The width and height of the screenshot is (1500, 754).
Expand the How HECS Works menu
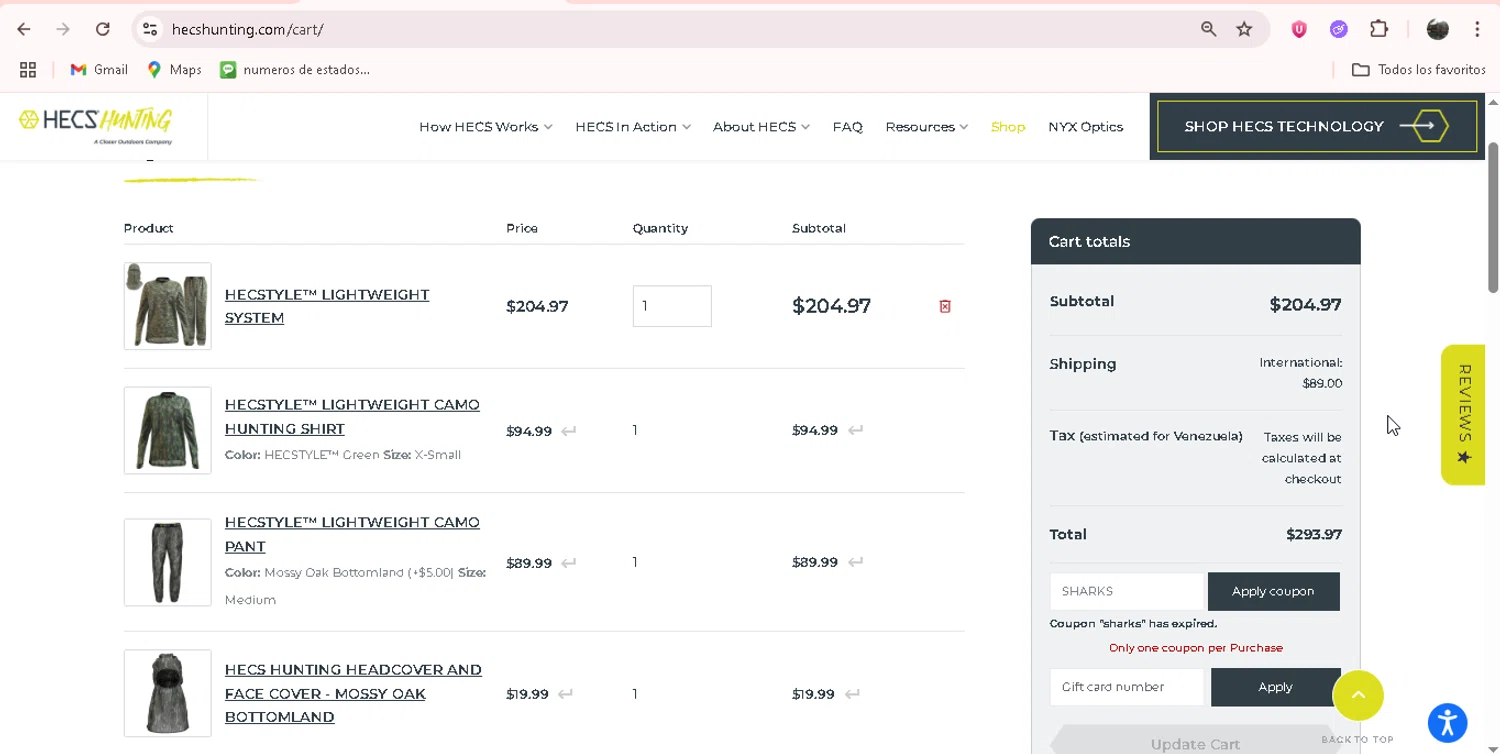(486, 127)
